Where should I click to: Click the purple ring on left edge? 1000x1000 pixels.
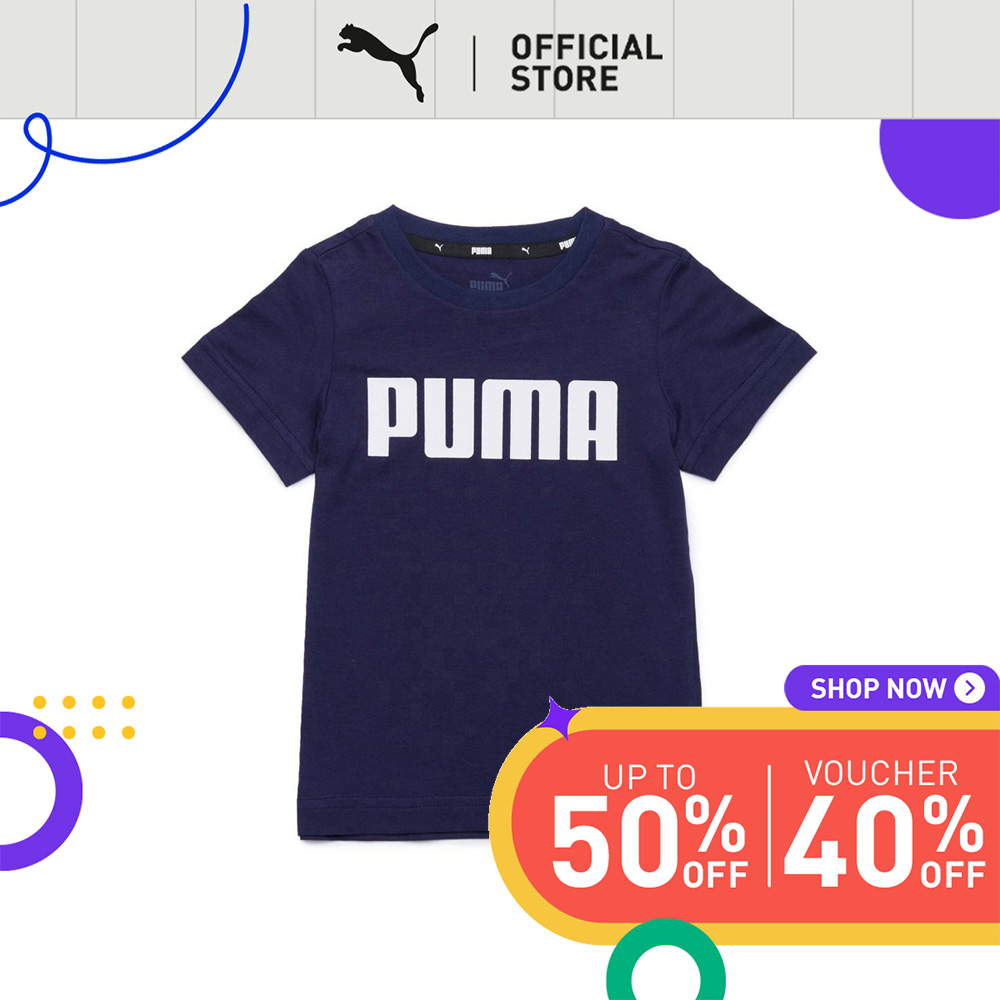tap(38, 791)
